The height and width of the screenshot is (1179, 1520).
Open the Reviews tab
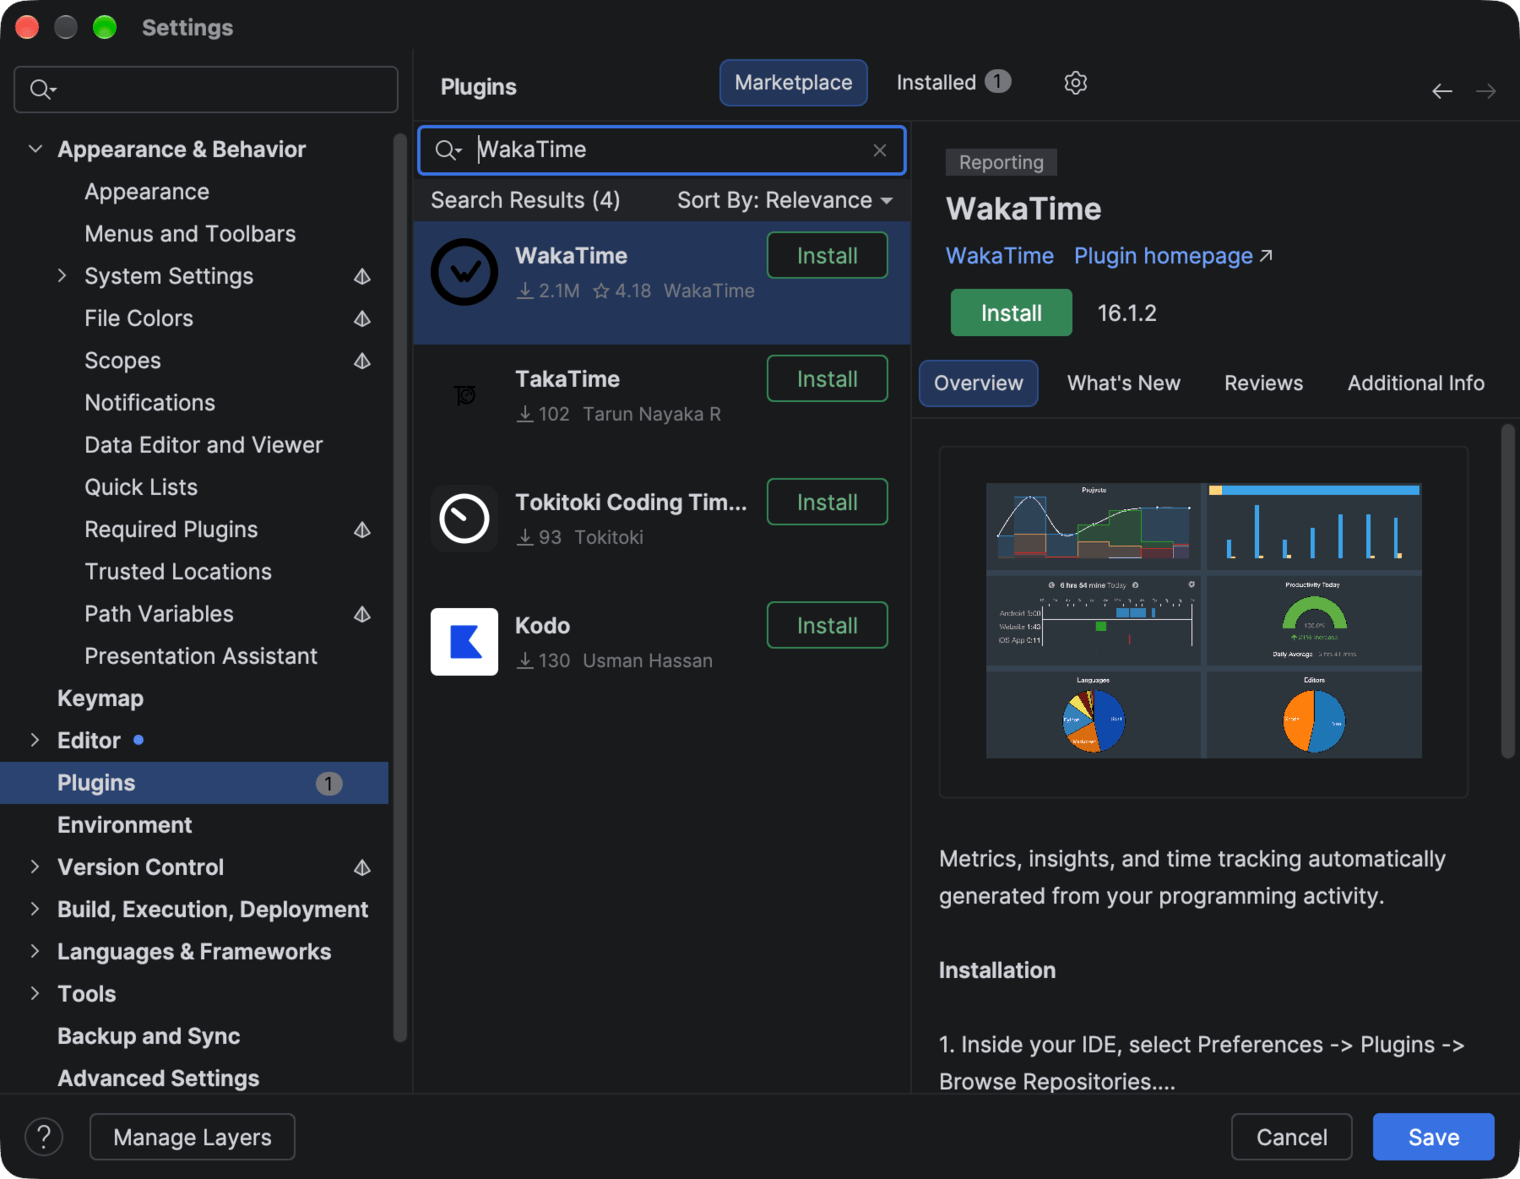pos(1263,383)
